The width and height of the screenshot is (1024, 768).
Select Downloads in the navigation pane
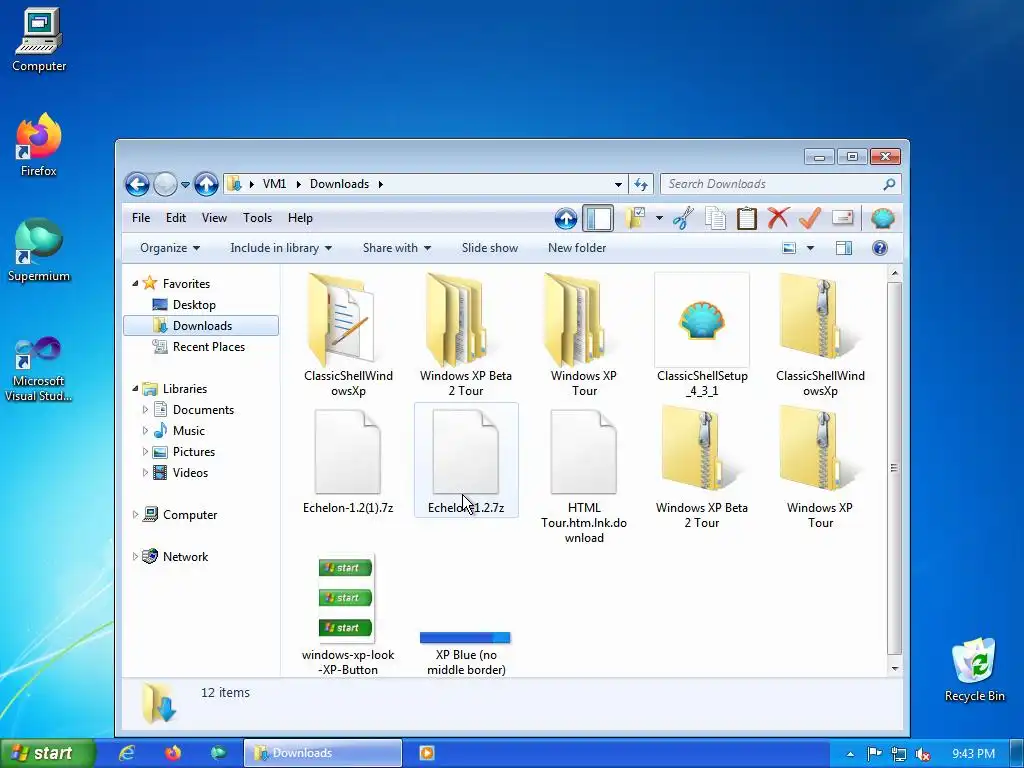point(201,326)
